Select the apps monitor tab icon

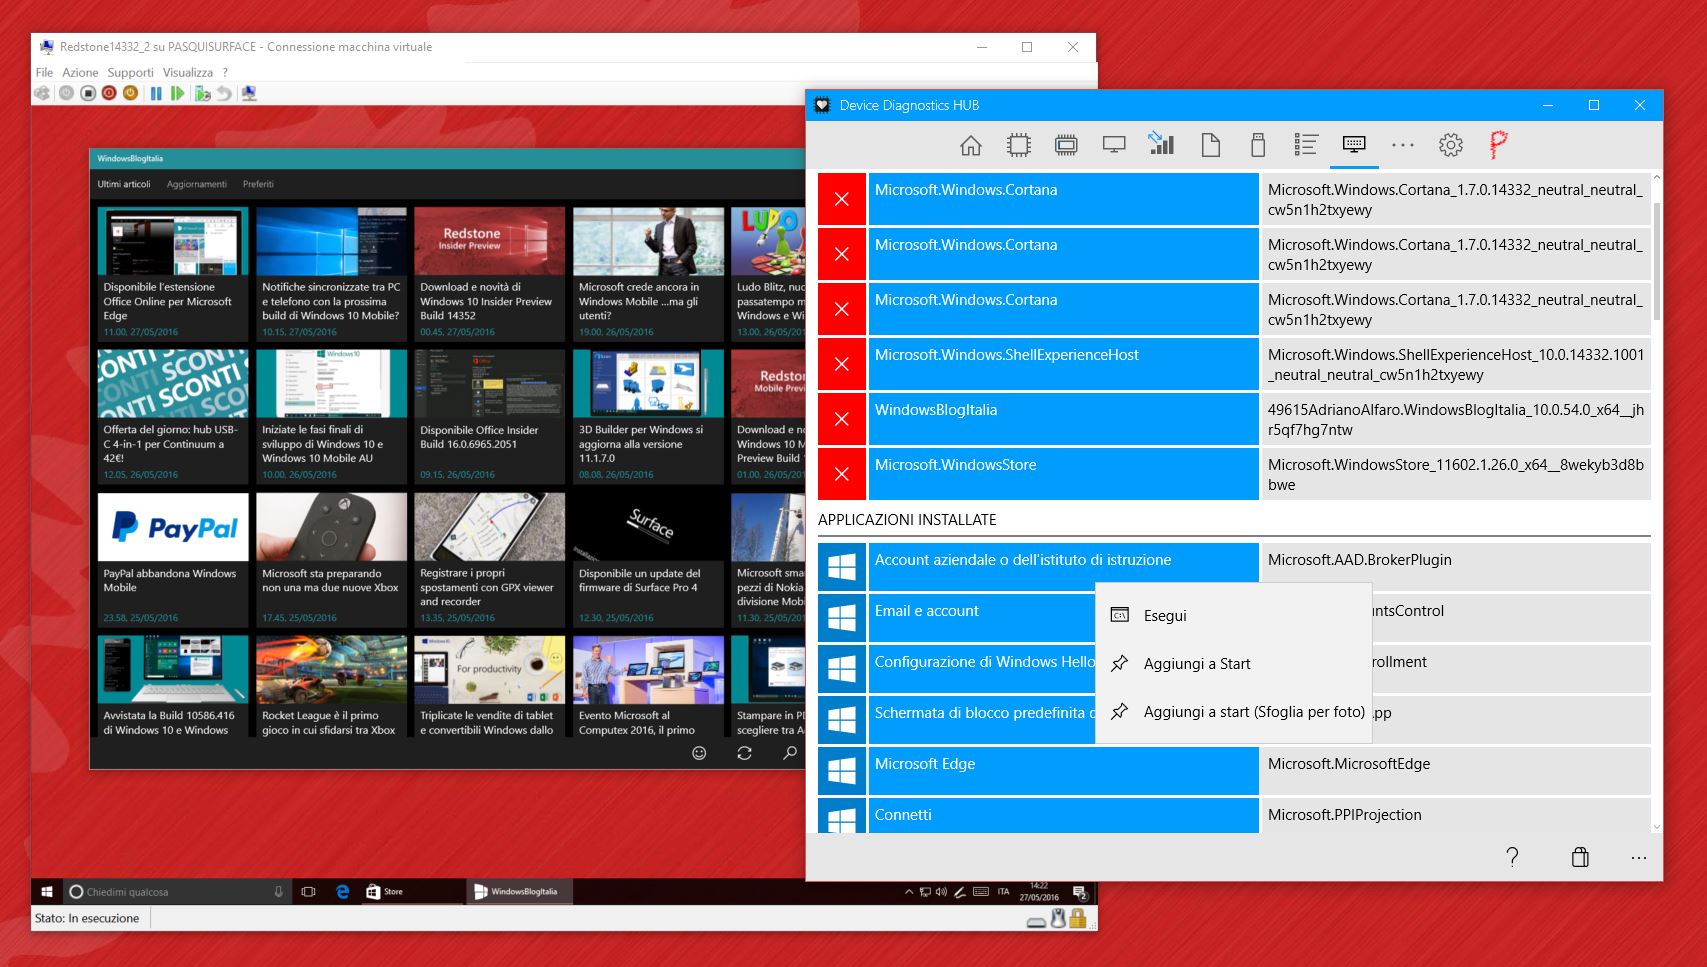1354,146
